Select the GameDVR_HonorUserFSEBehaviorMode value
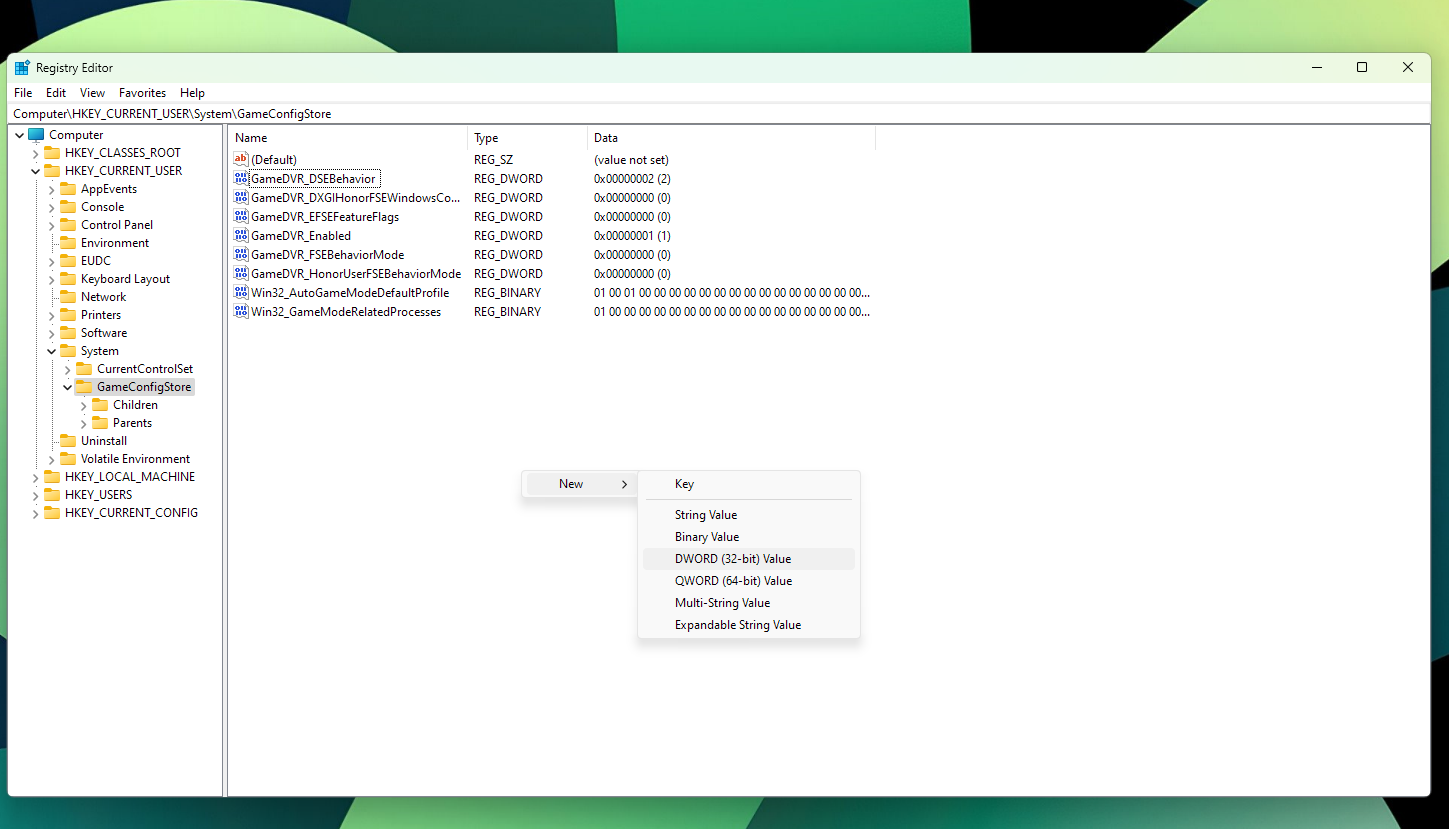This screenshot has height=829, width=1449. pyautogui.click(x=356, y=274)
